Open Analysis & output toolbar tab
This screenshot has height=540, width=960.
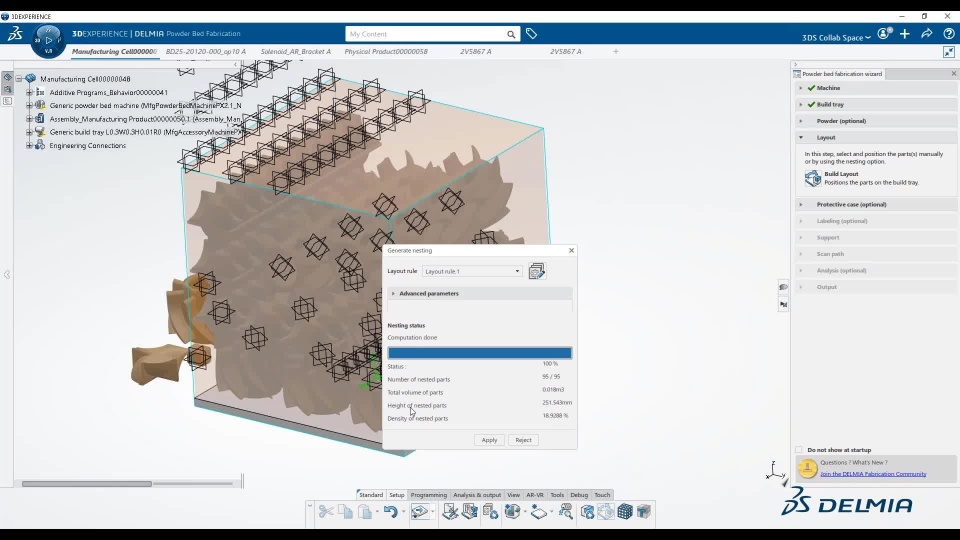477,495
